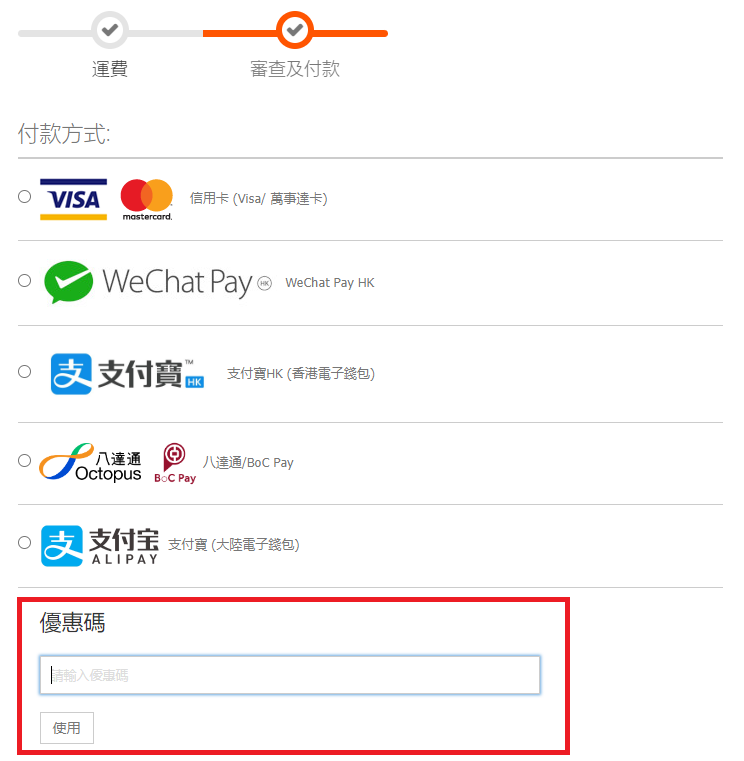Click the 審查及付款 step label
The width and height of the screenshot is (744, 761).
[295, 69]
